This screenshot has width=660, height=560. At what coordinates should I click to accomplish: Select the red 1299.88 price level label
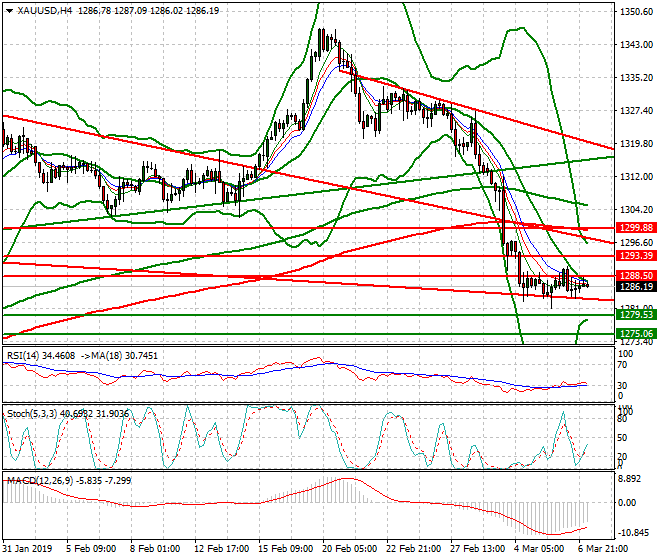(x=636, y=228)
